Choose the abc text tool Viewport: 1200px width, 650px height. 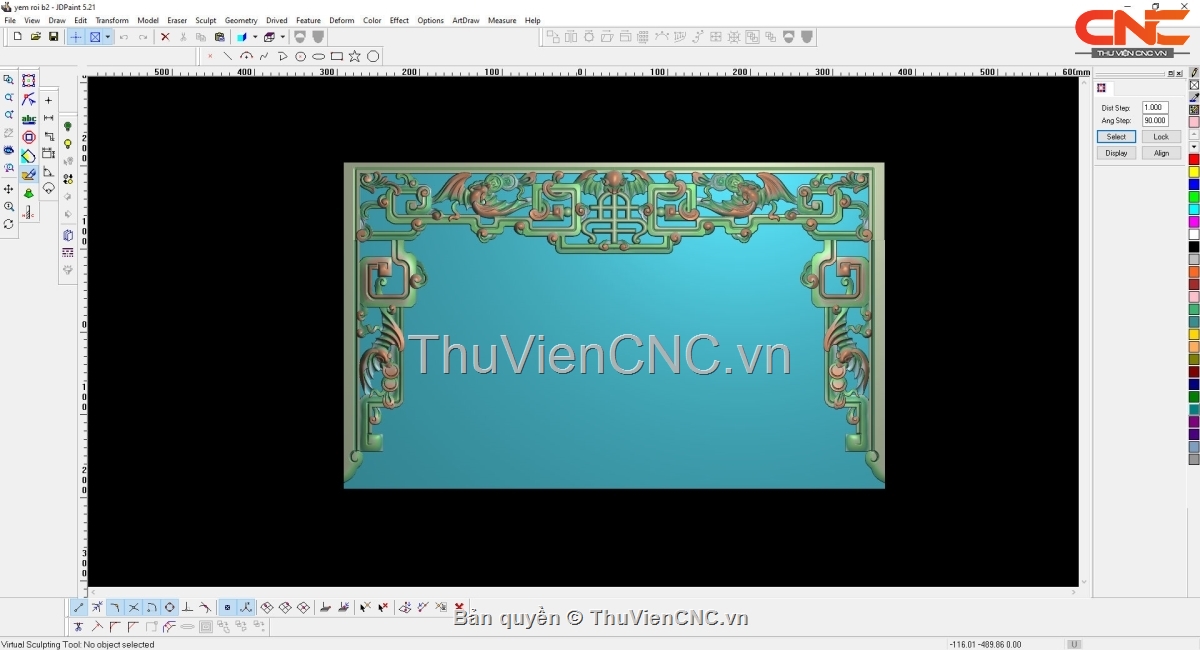tap(28, 118)
